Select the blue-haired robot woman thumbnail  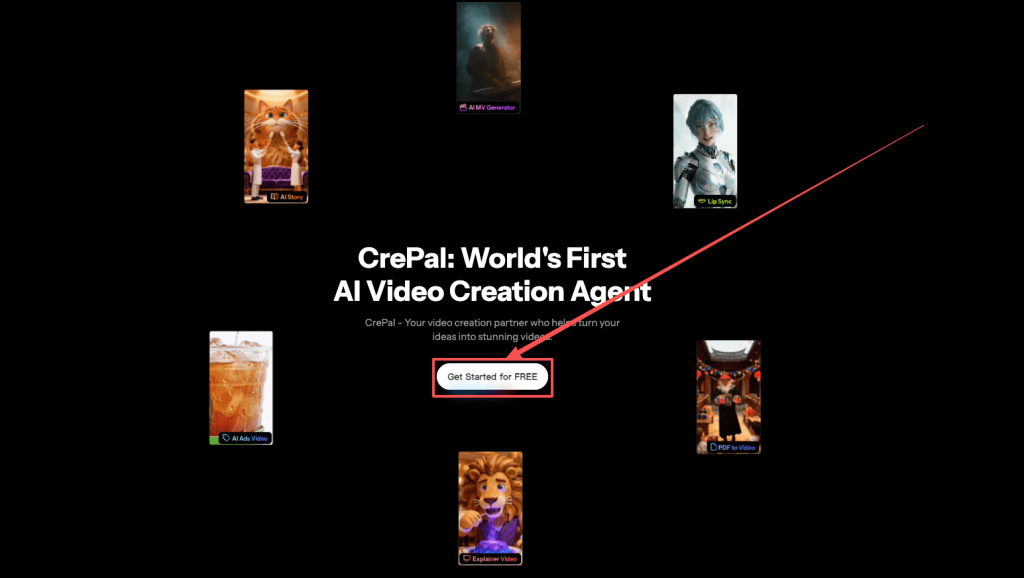pos(704,145)
